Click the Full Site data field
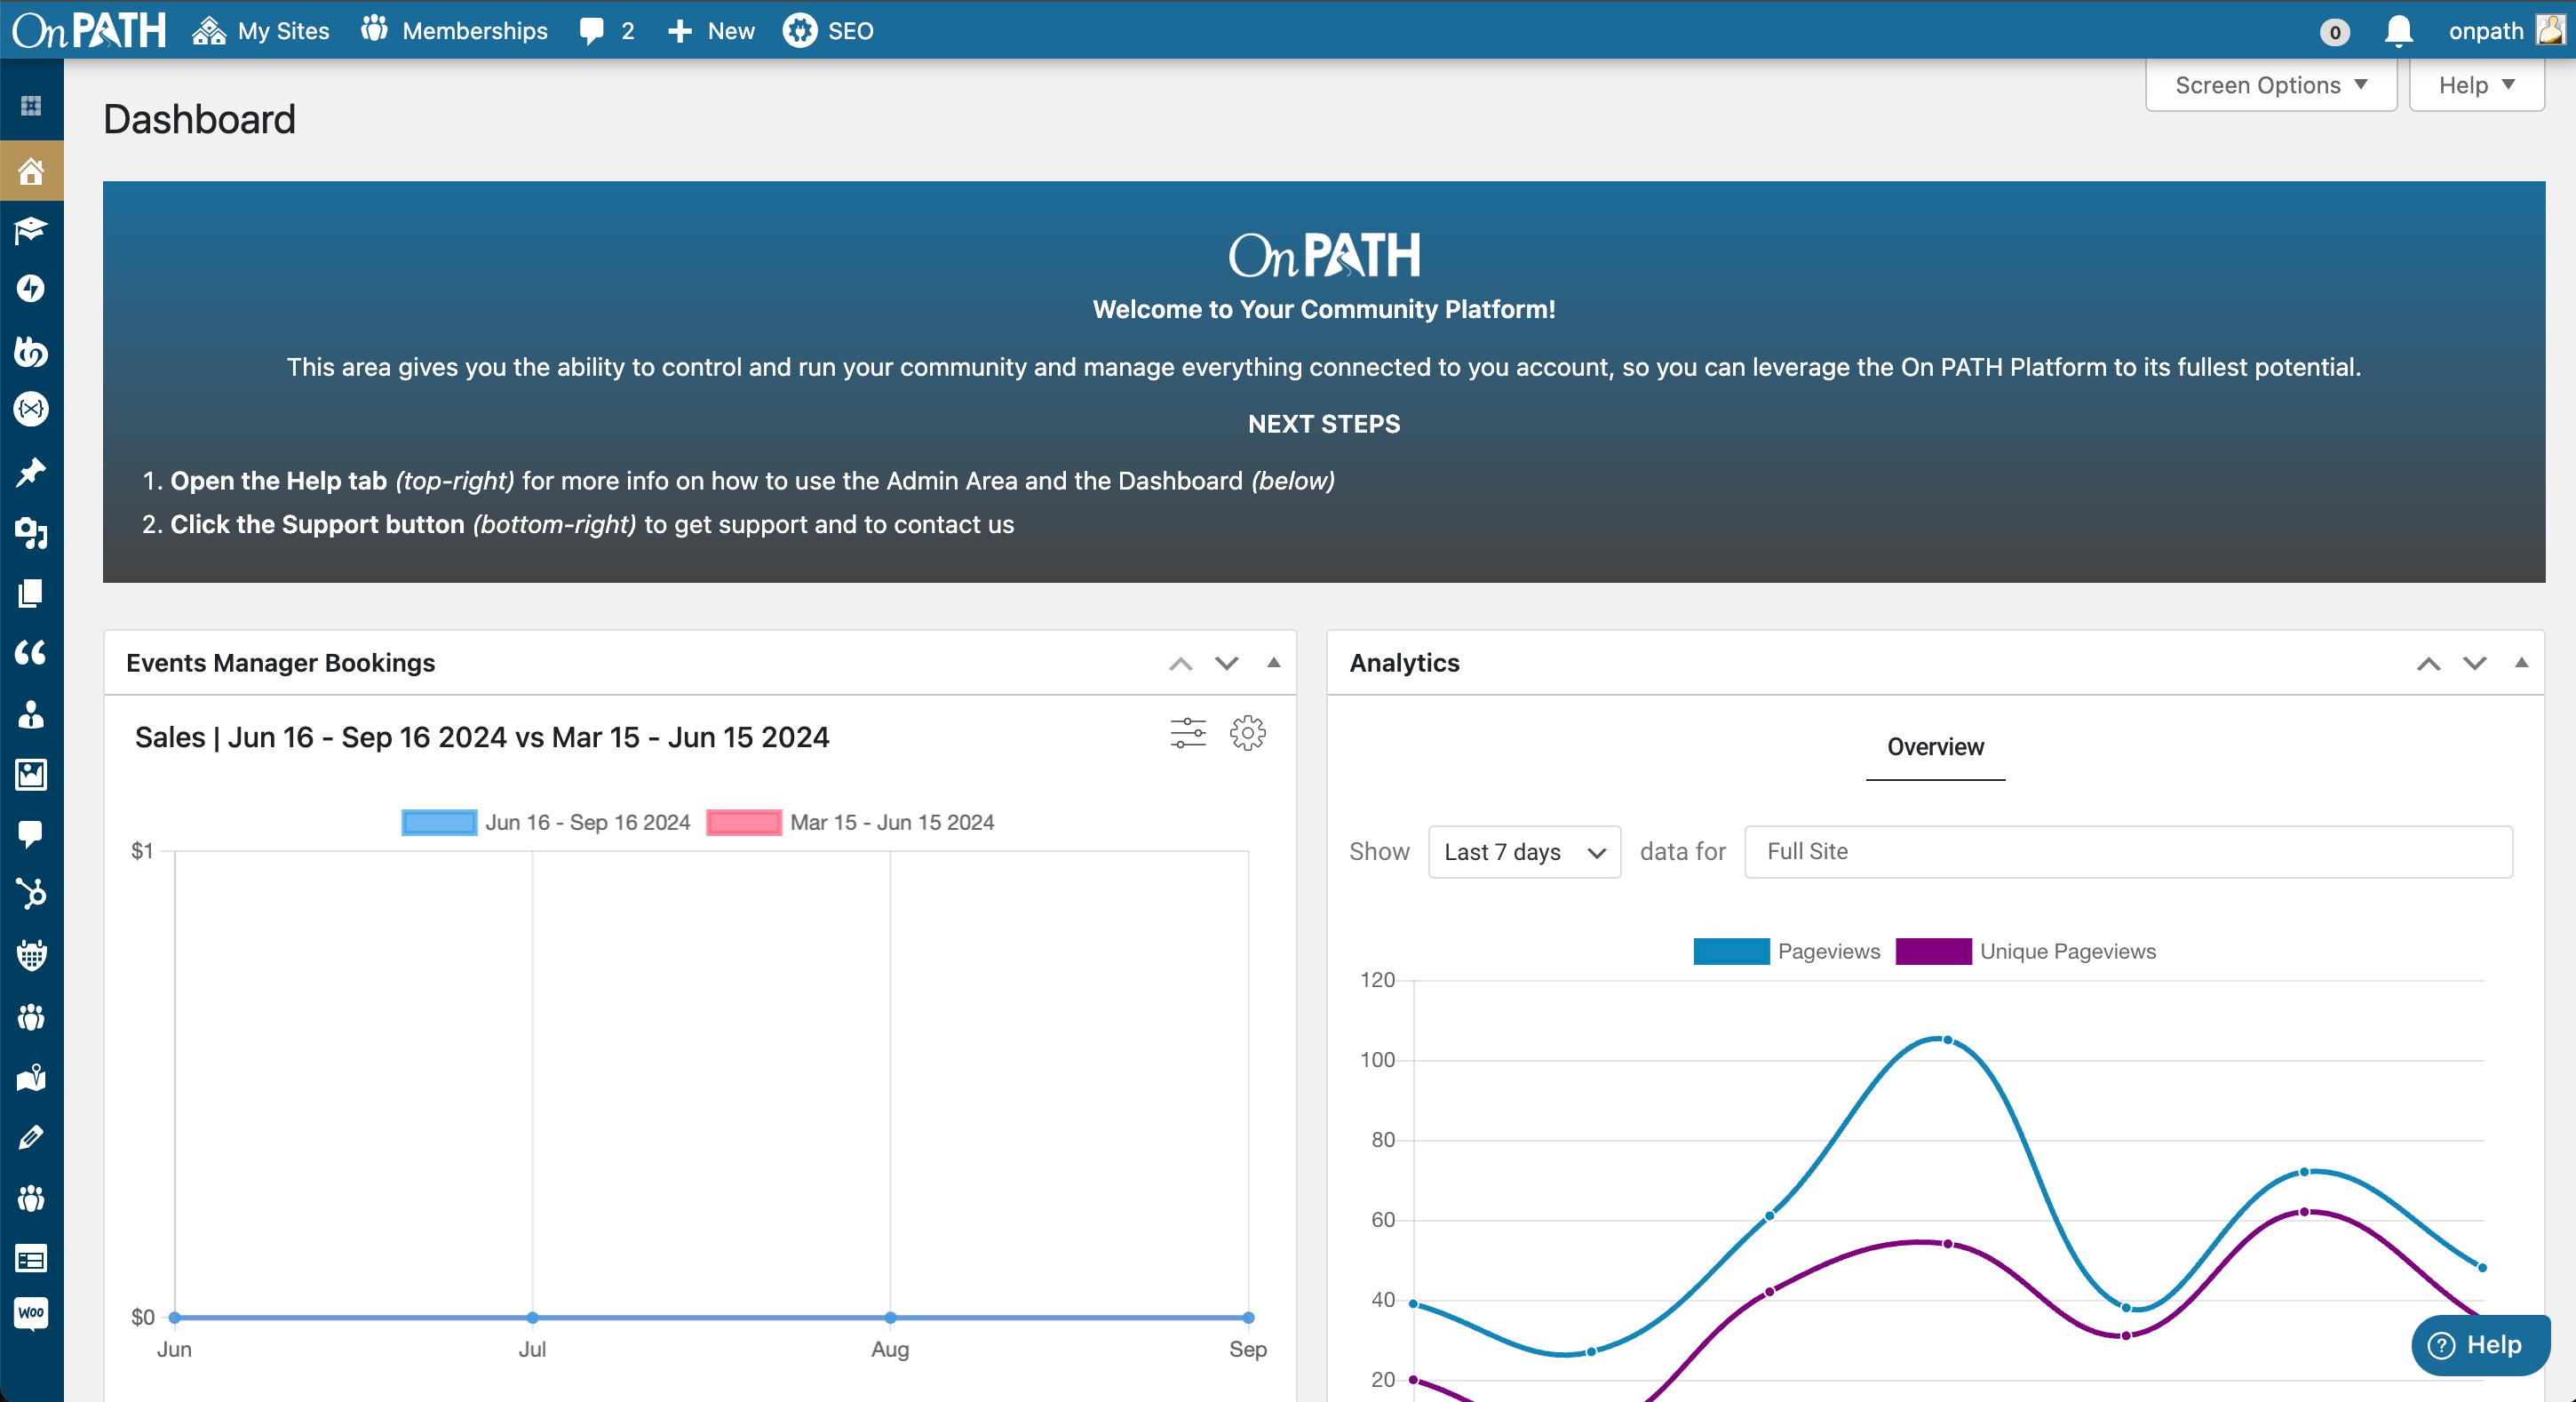Viewport: 2576px width, 1402px height. point(2128,852)
